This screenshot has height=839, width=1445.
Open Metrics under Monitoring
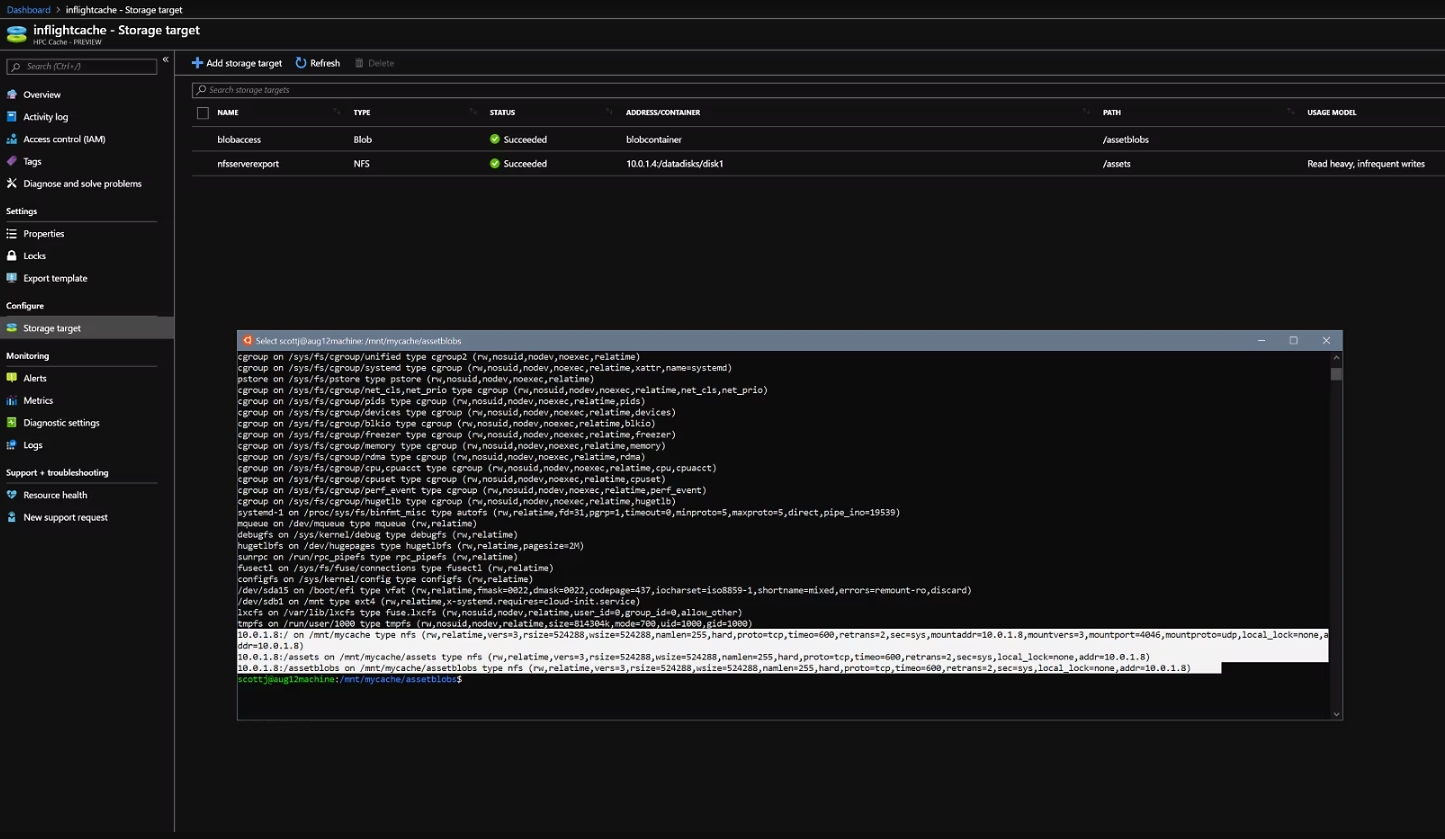click(38, 401)
